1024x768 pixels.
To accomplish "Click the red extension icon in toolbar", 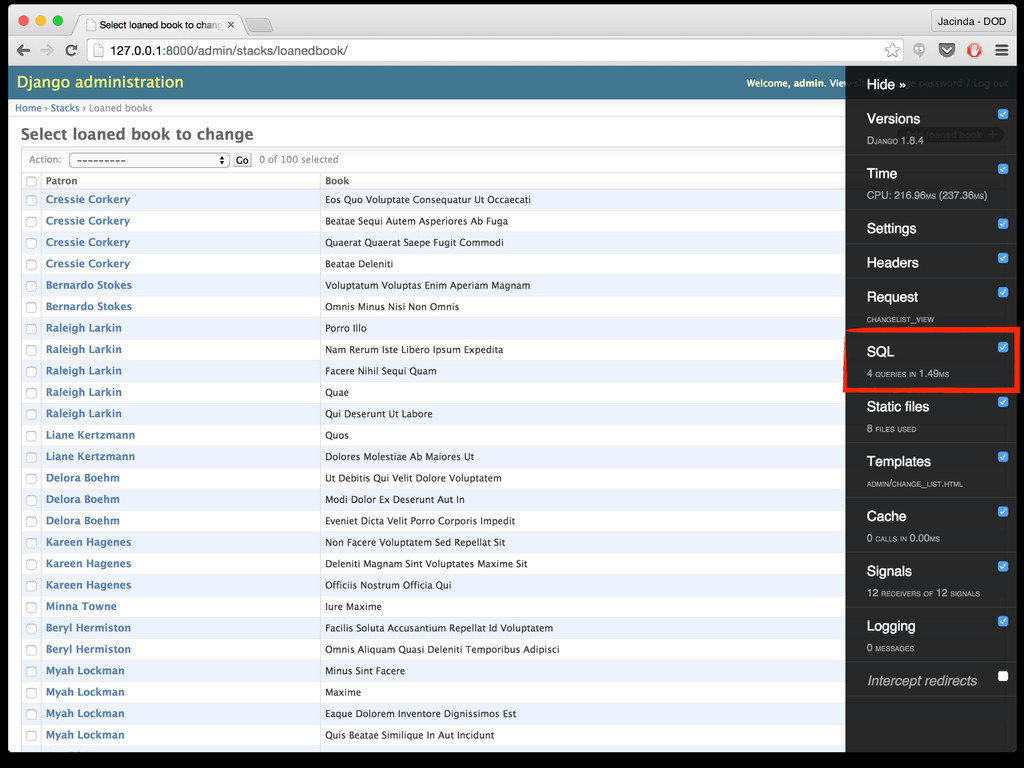I will 974,50.
